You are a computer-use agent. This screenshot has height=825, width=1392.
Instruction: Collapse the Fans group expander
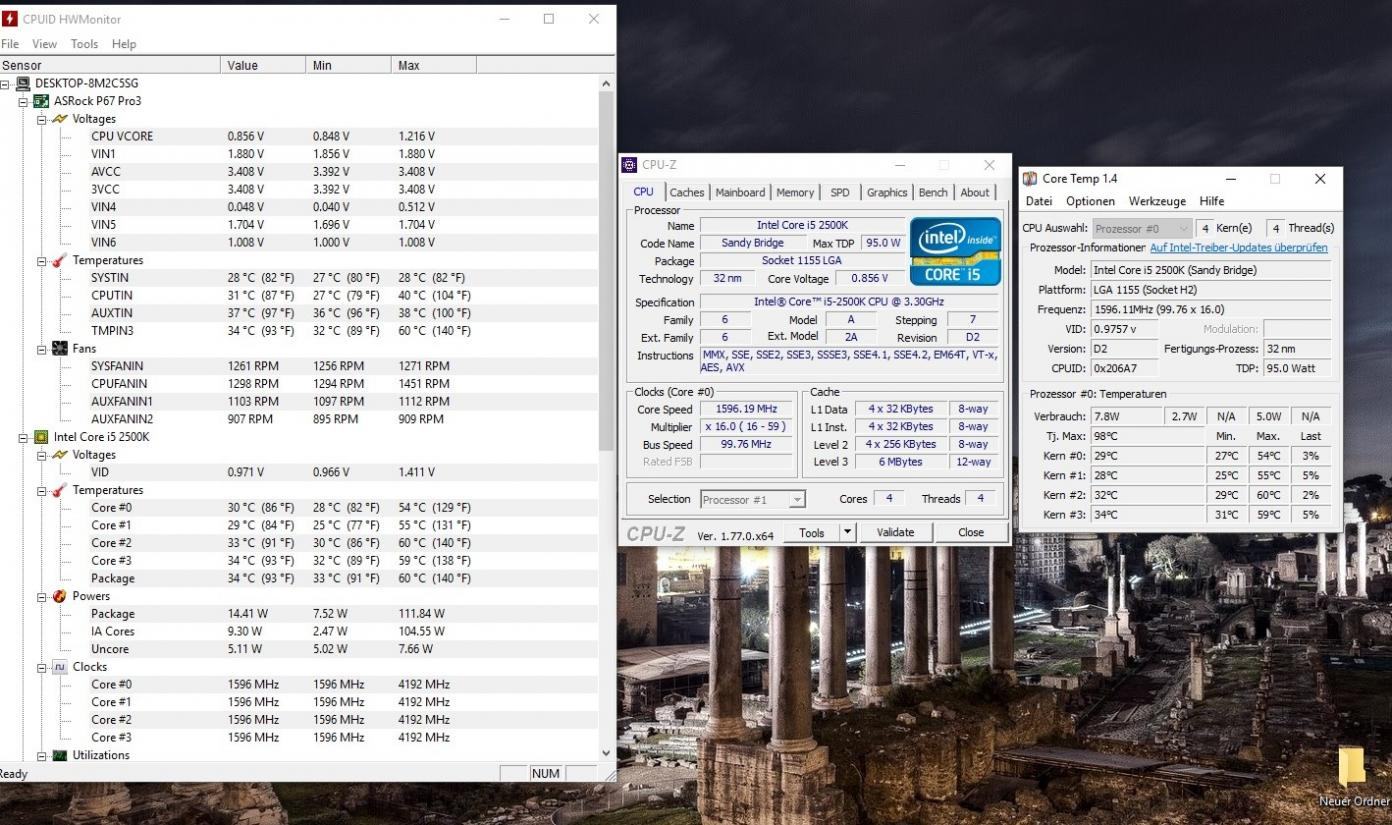[42, 348]
